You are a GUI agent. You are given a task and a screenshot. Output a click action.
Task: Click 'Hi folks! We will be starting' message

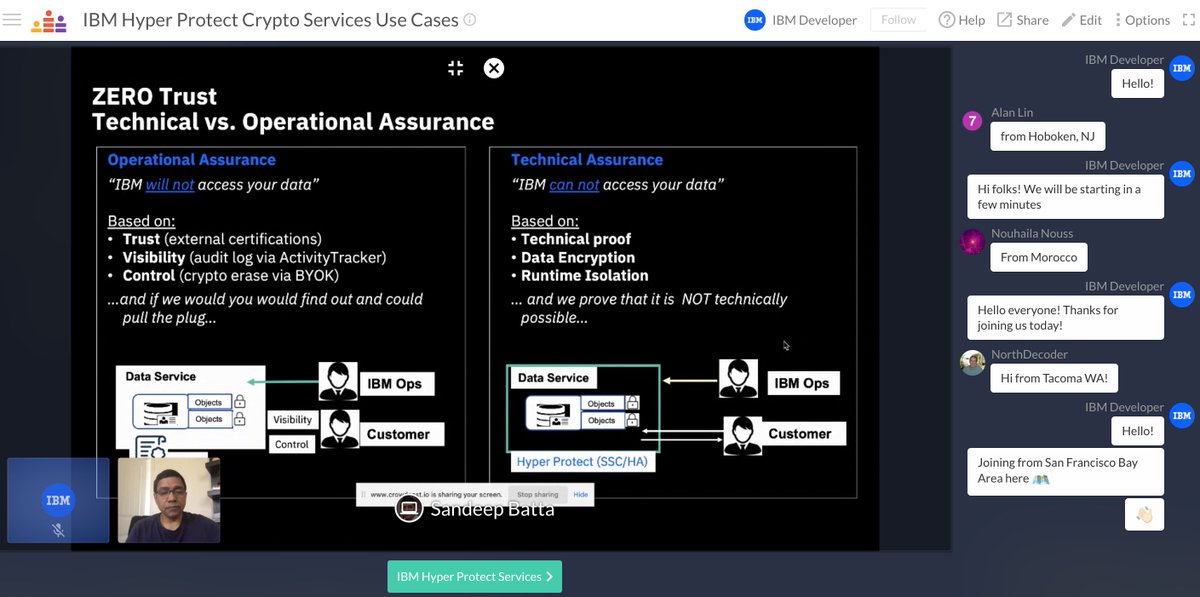tap(1066, 197)
